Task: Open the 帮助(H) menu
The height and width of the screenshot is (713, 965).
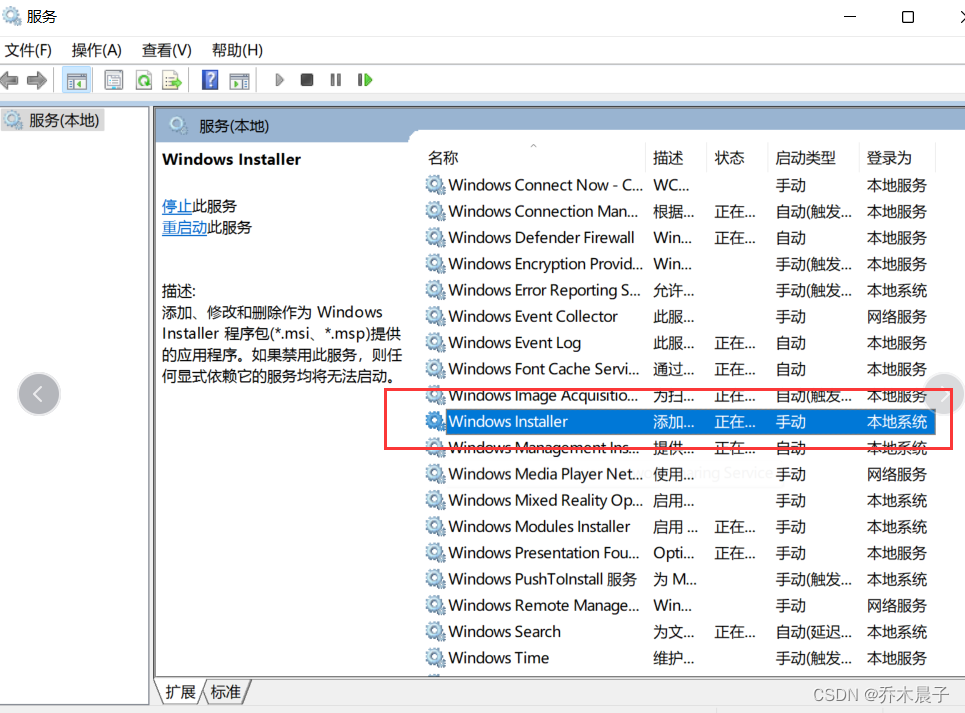Action: (238, 50)
